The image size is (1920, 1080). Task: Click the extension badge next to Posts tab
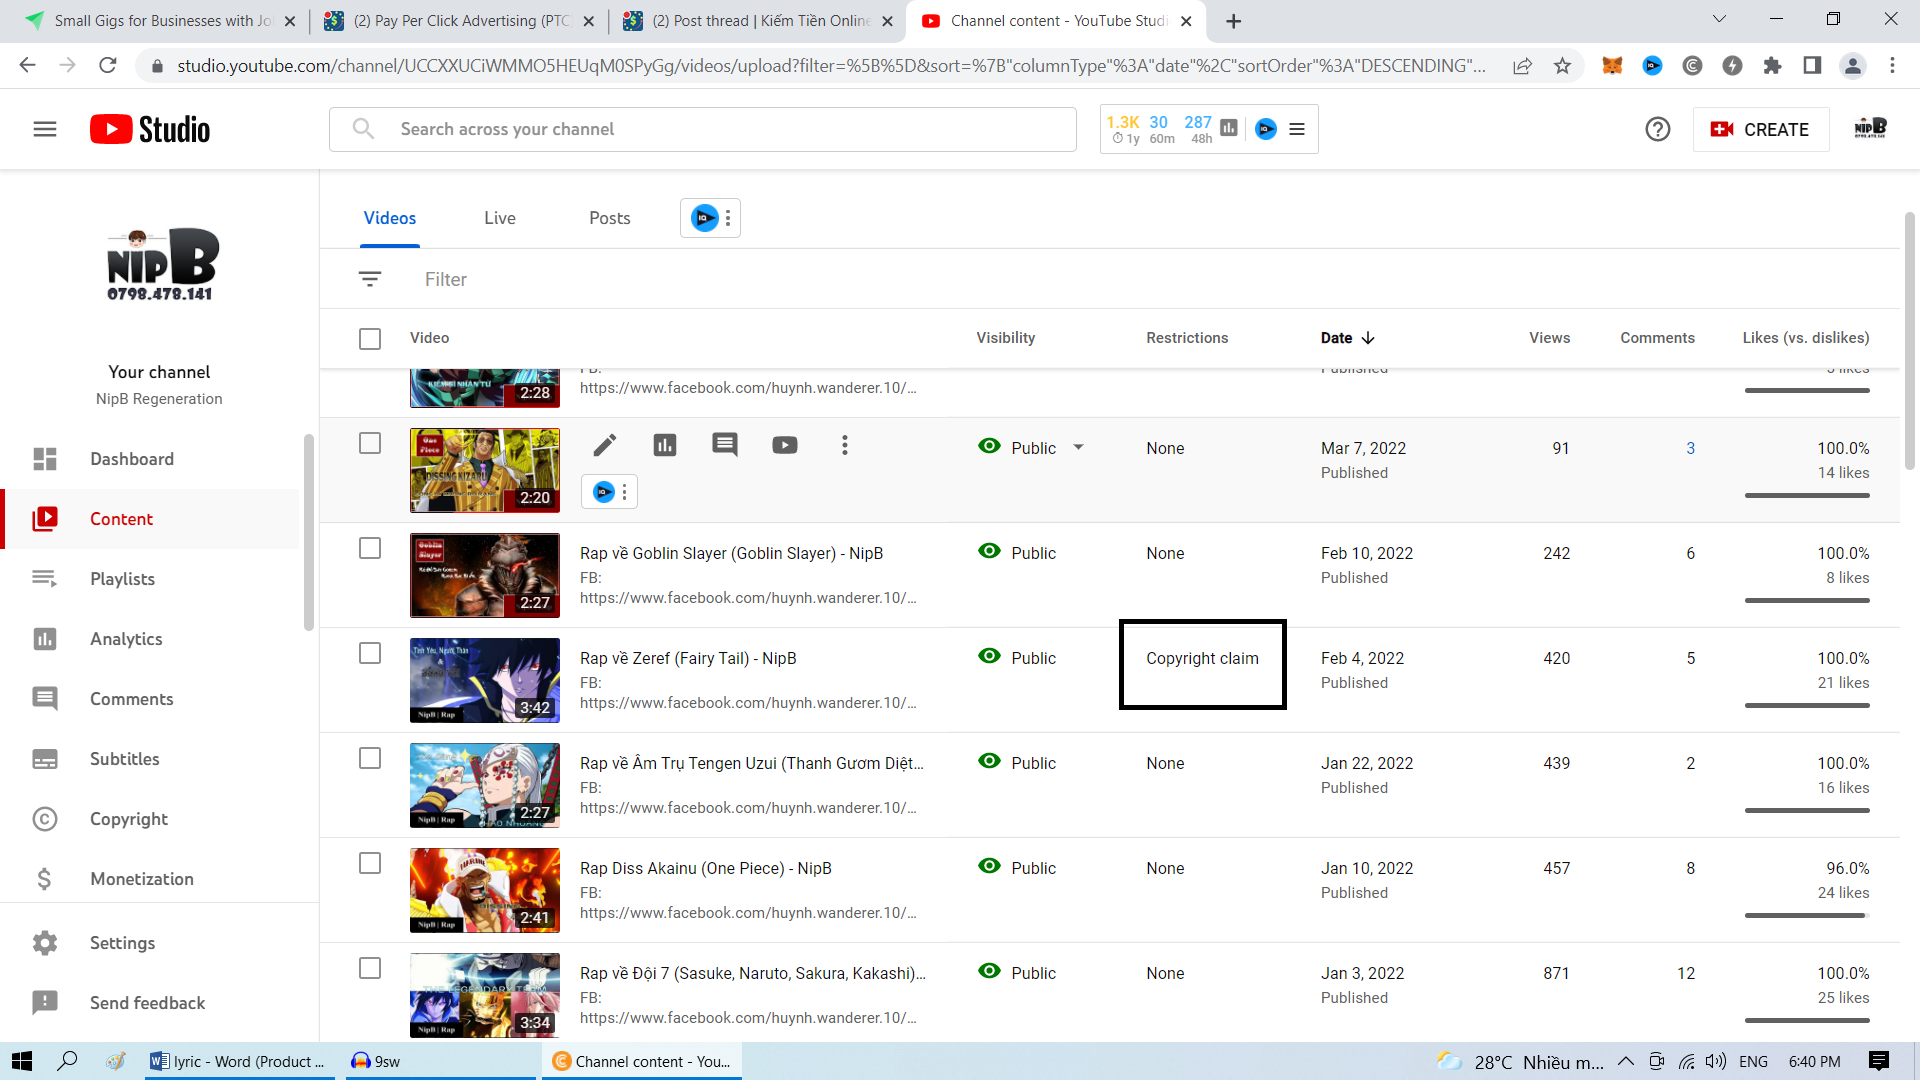pos(705,218)
